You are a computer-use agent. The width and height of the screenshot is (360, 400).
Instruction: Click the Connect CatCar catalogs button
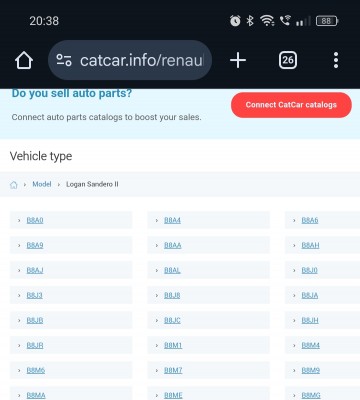point(291,105)
